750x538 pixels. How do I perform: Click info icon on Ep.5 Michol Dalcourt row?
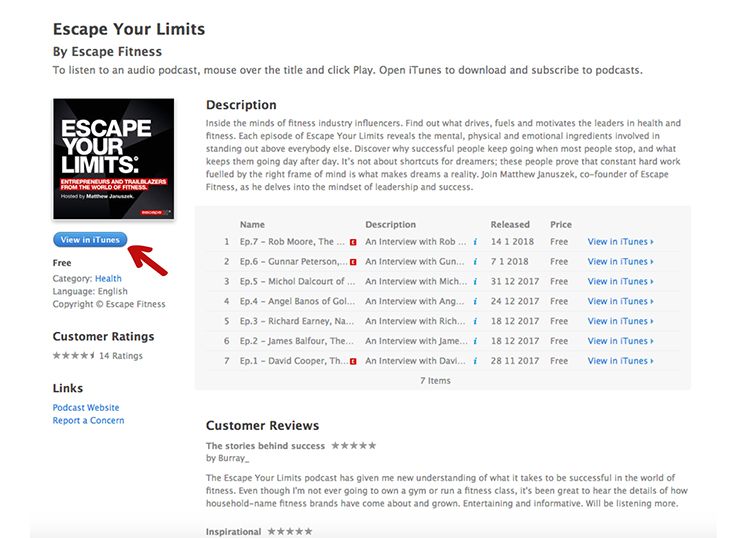[x=475, y=282]
